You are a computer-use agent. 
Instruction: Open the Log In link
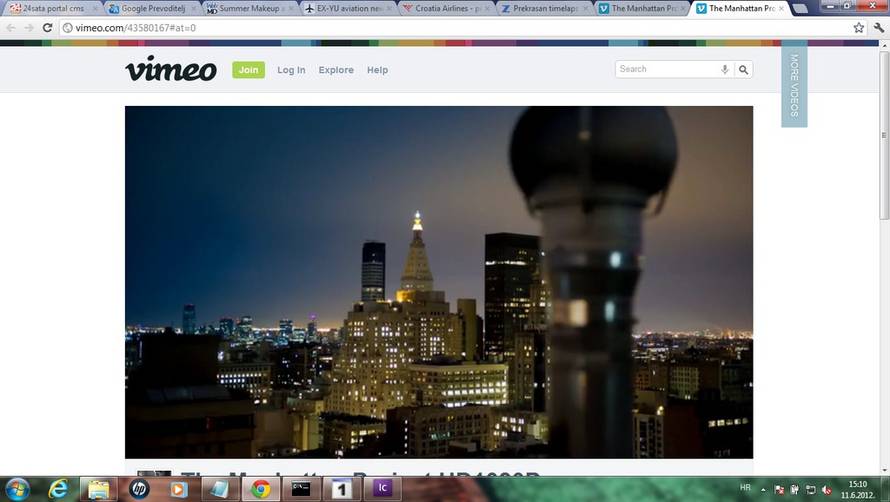coord(291,70)
